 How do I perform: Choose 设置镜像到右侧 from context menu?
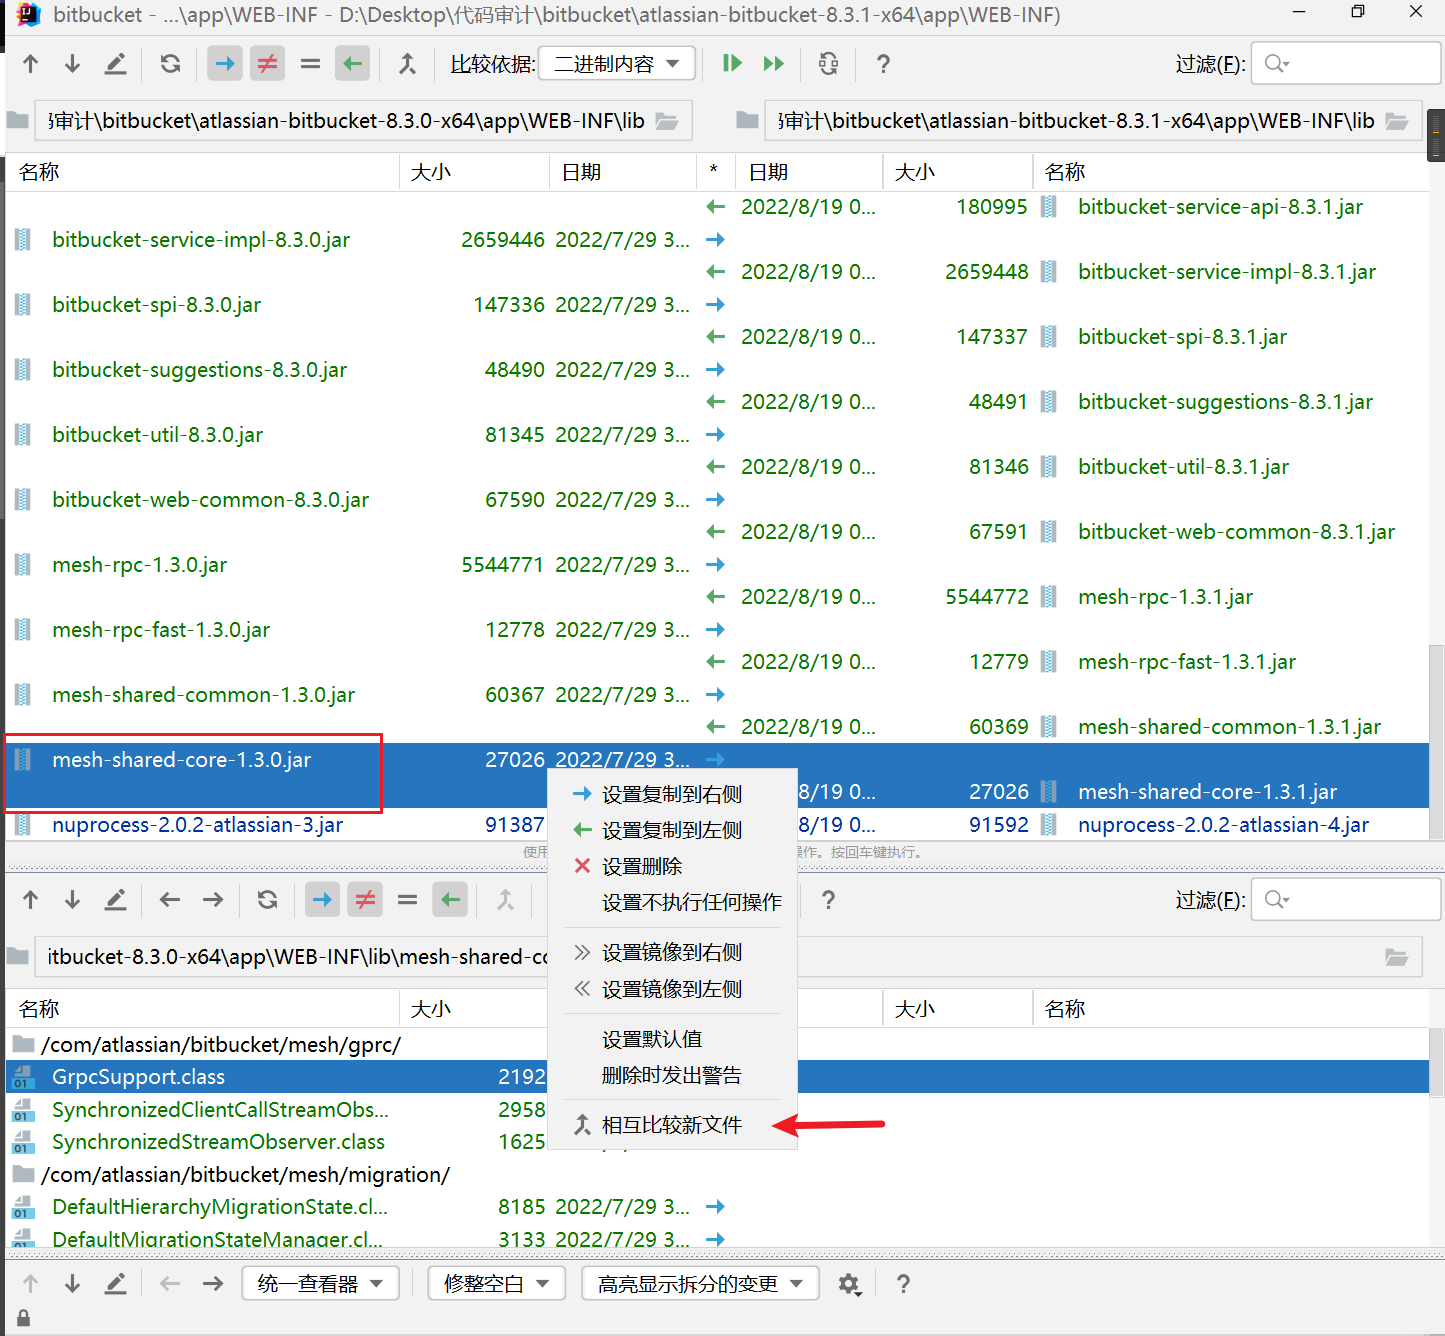click(x=673, y=952)
